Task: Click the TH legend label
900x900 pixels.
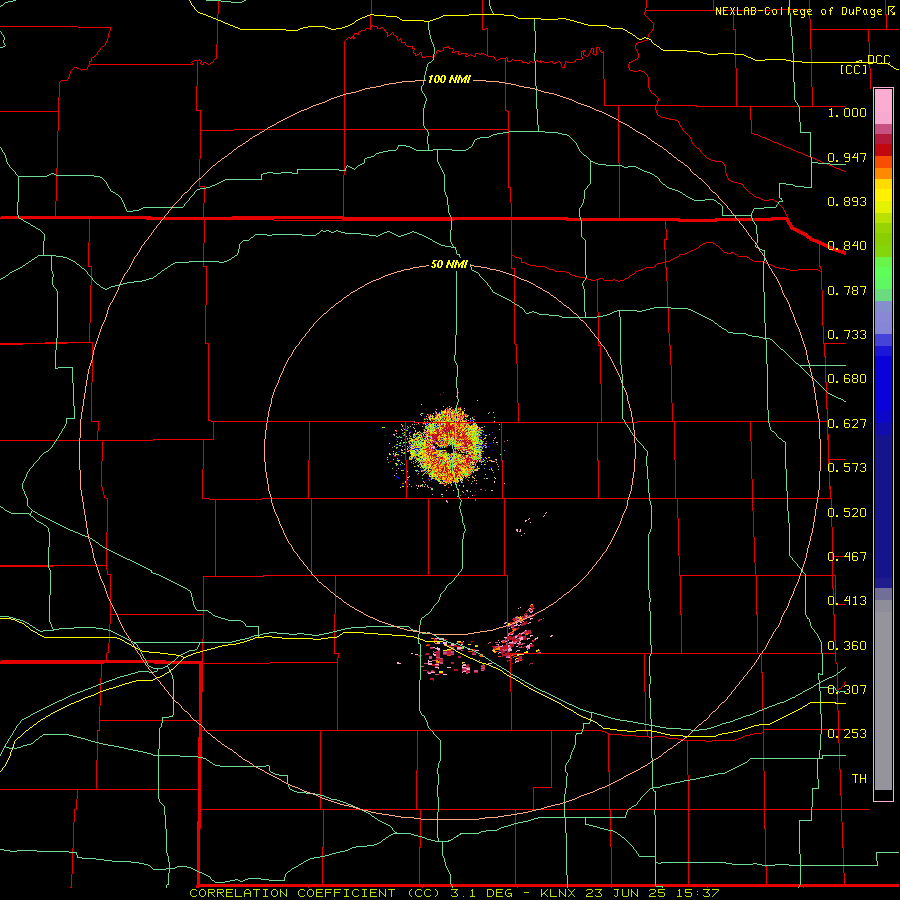Action: click(x=859, y=779)
